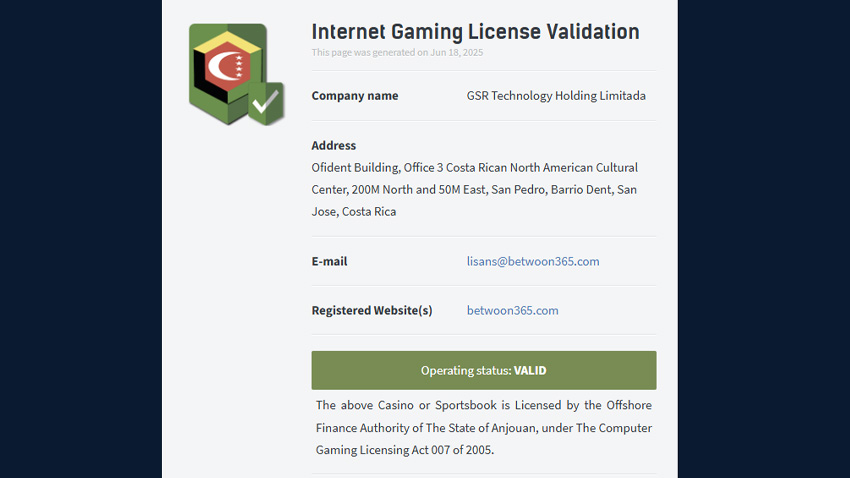This screenshot has height=478, width=850.
Task: Click the E-mail field label
Action: (329, 261)
